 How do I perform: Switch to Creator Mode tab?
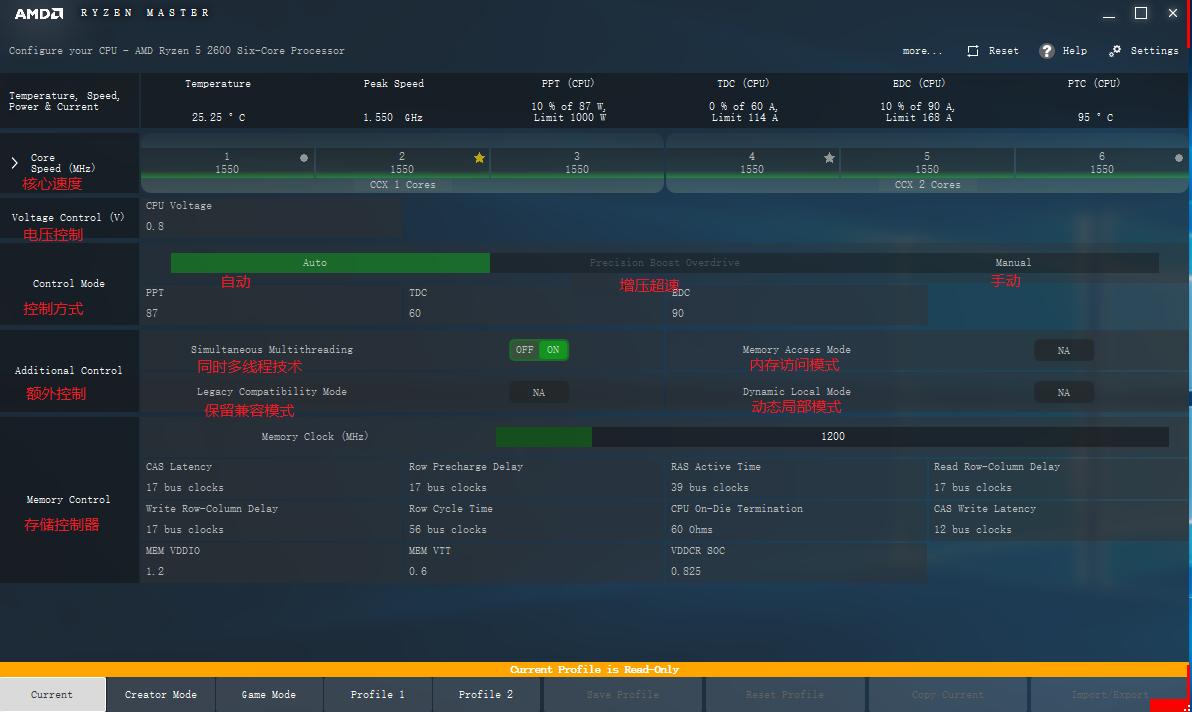pos(161,695)
